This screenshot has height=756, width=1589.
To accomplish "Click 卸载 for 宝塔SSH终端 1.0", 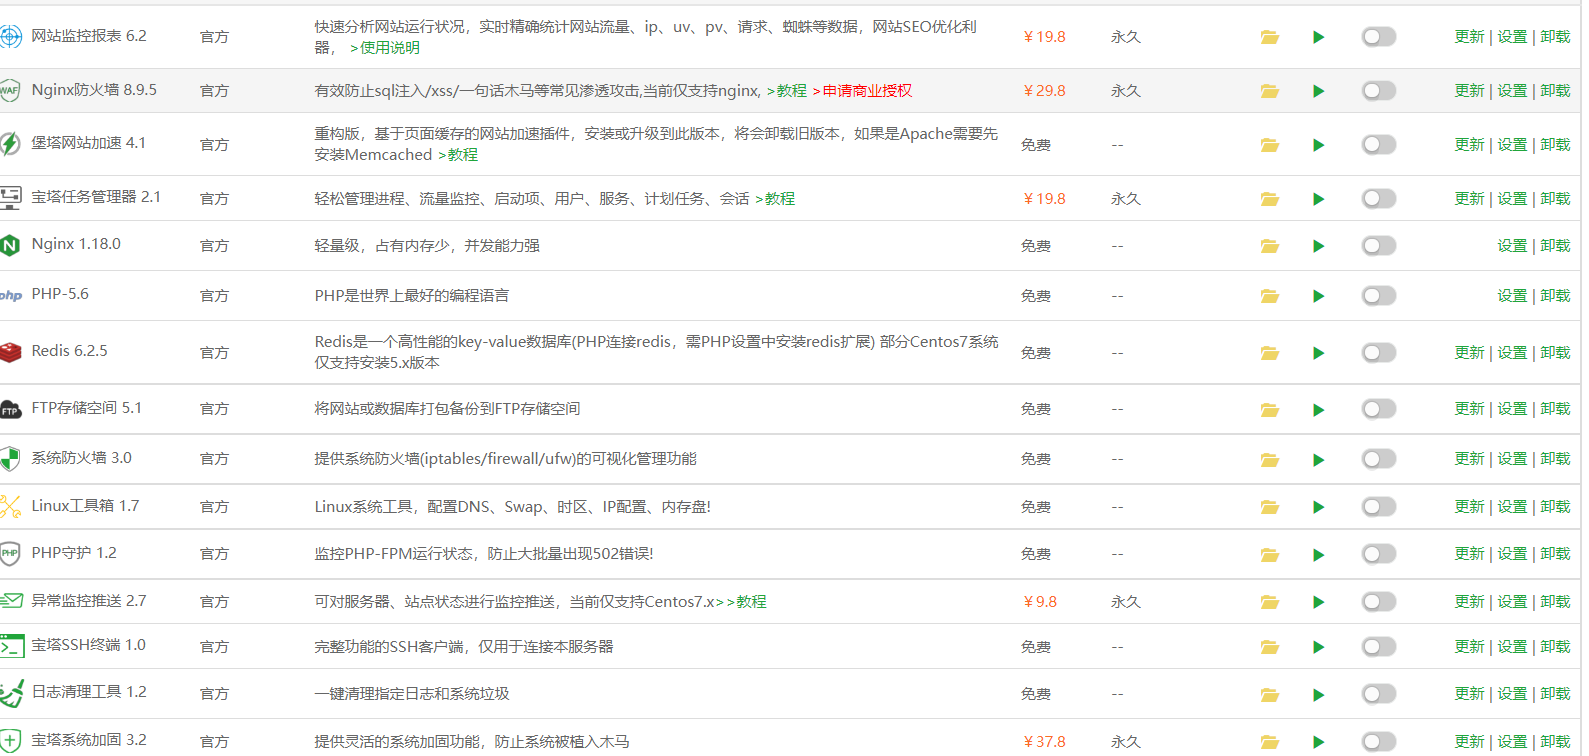I will coord(1555,647).
